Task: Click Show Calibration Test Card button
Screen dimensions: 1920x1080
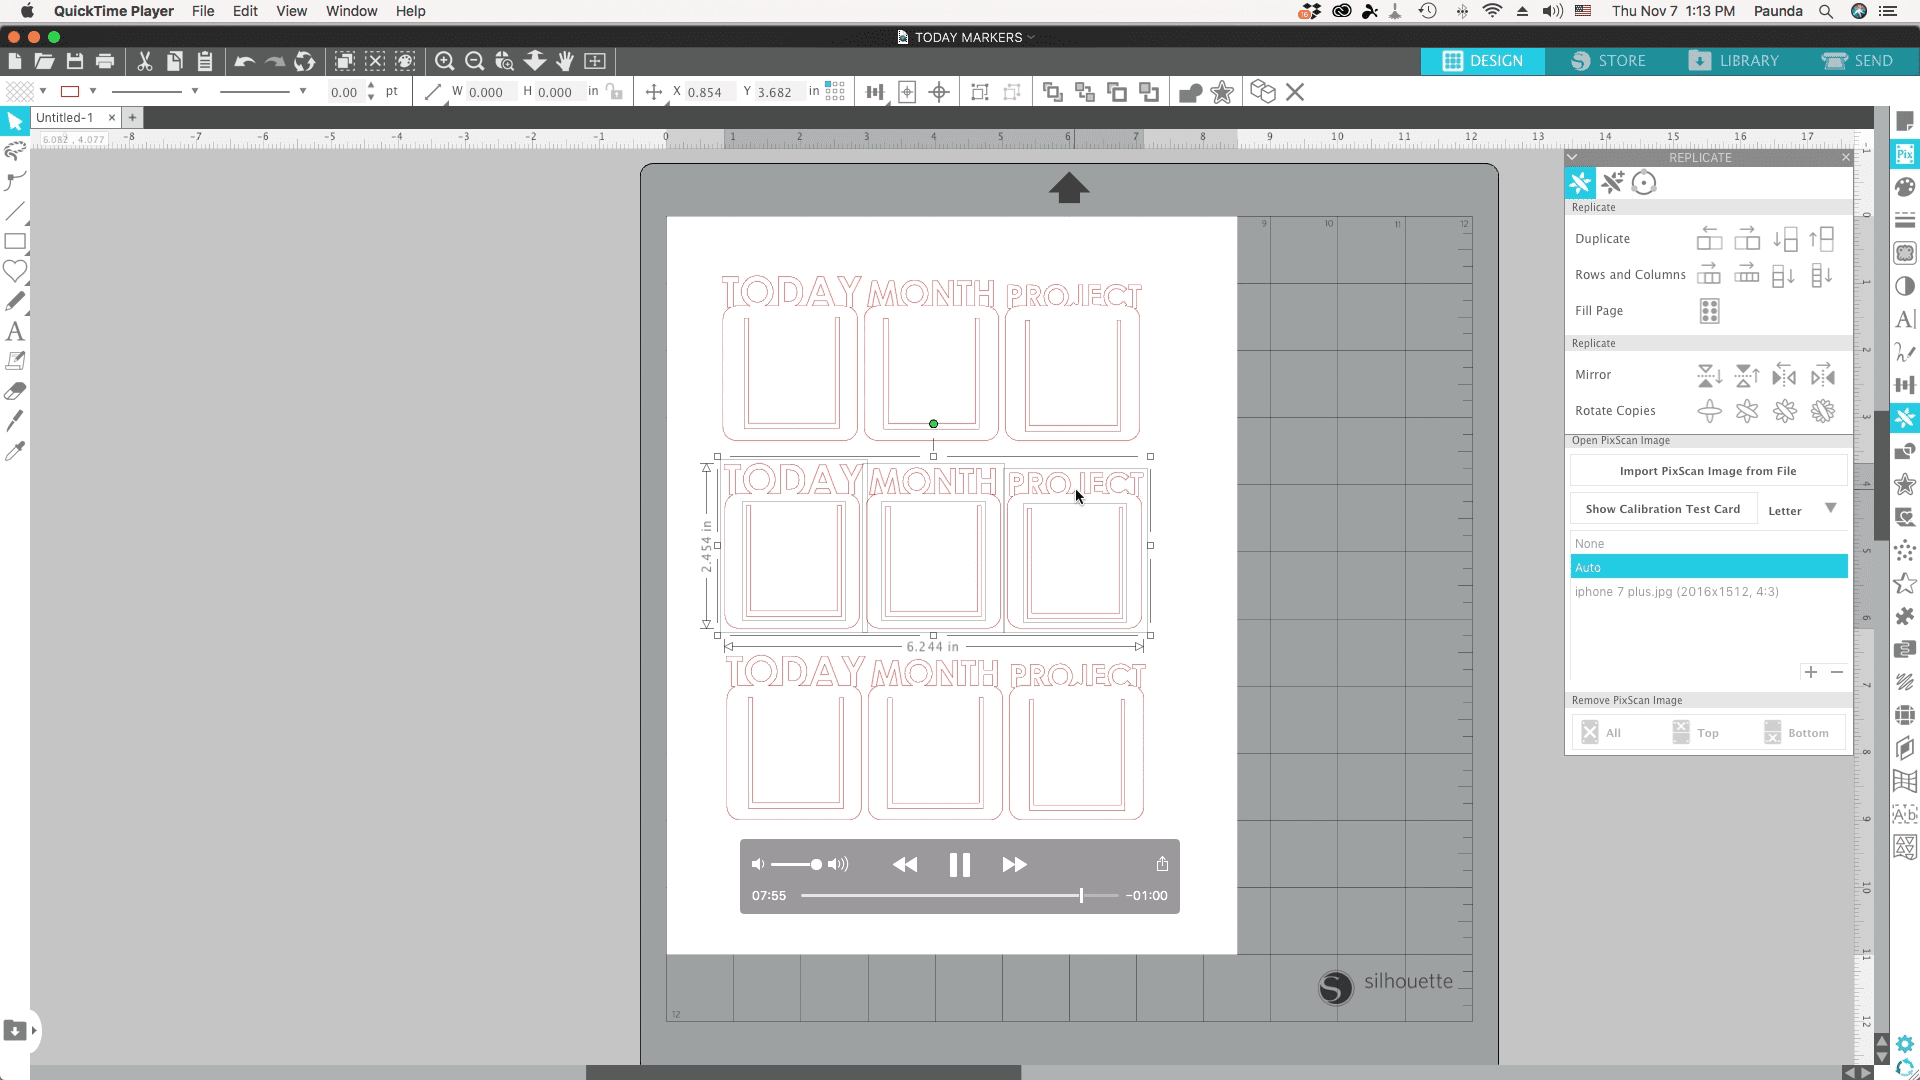Action: coord(1662,509)
